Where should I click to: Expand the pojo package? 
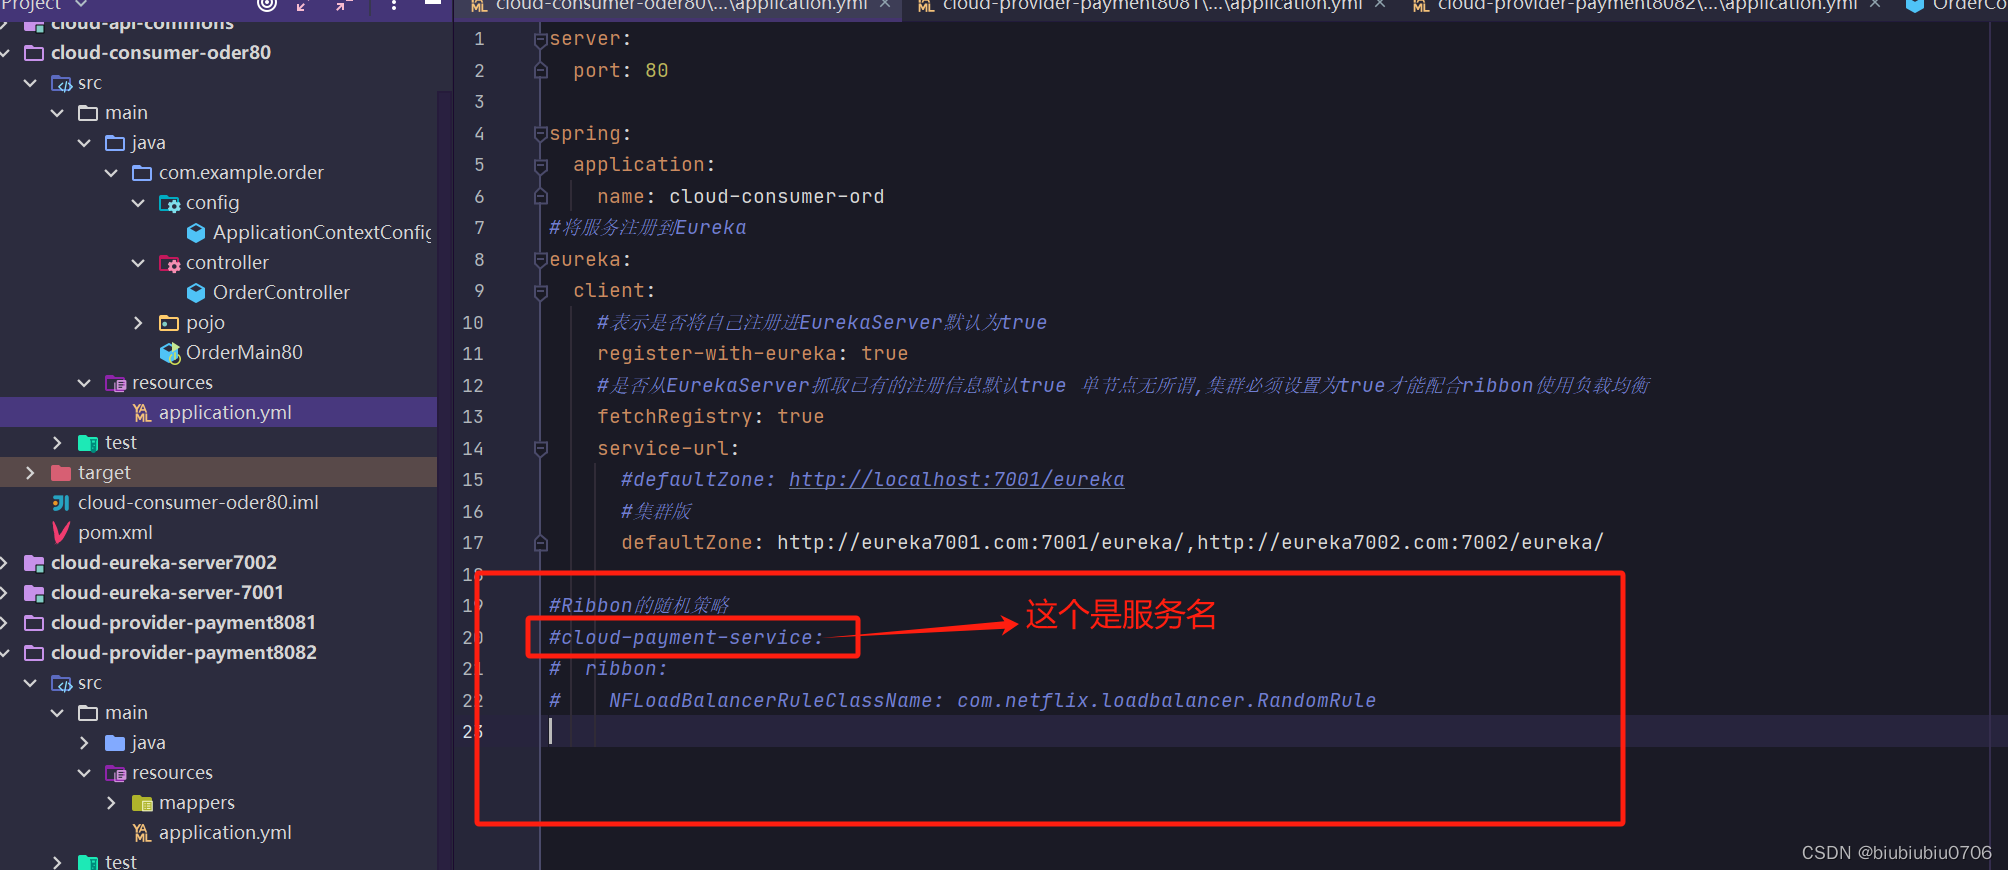tap(138, 323)
